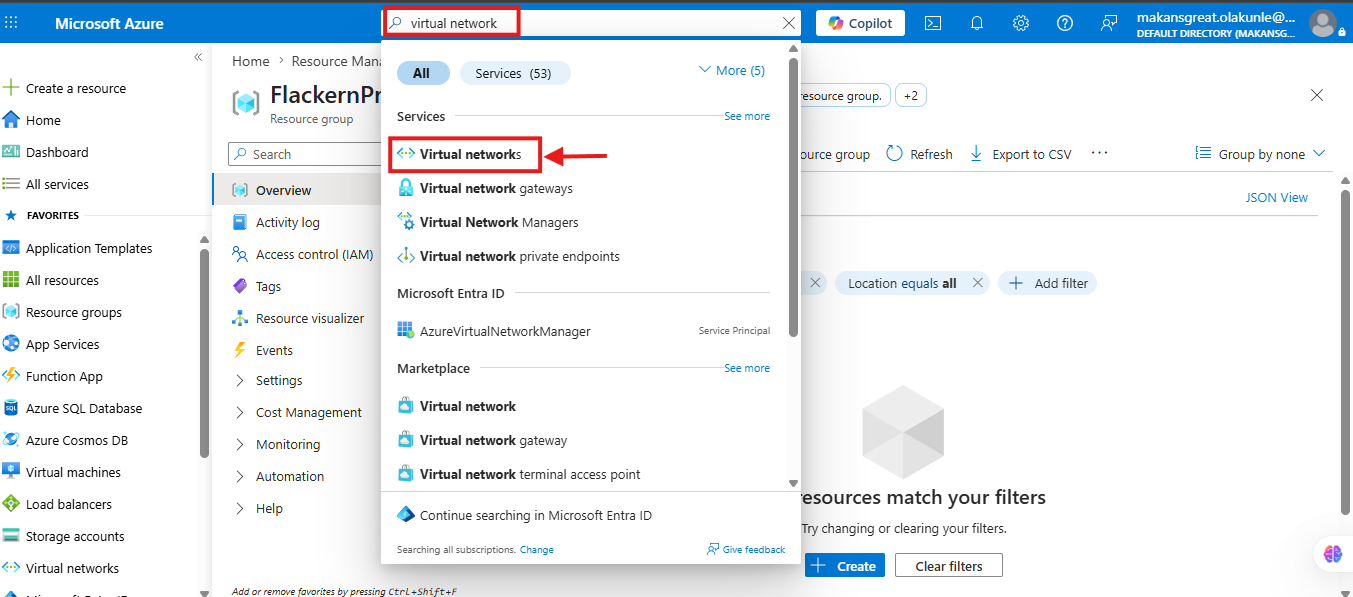Open App Services favorite
The image size is (1353, 597).
[x=51, y=344]
